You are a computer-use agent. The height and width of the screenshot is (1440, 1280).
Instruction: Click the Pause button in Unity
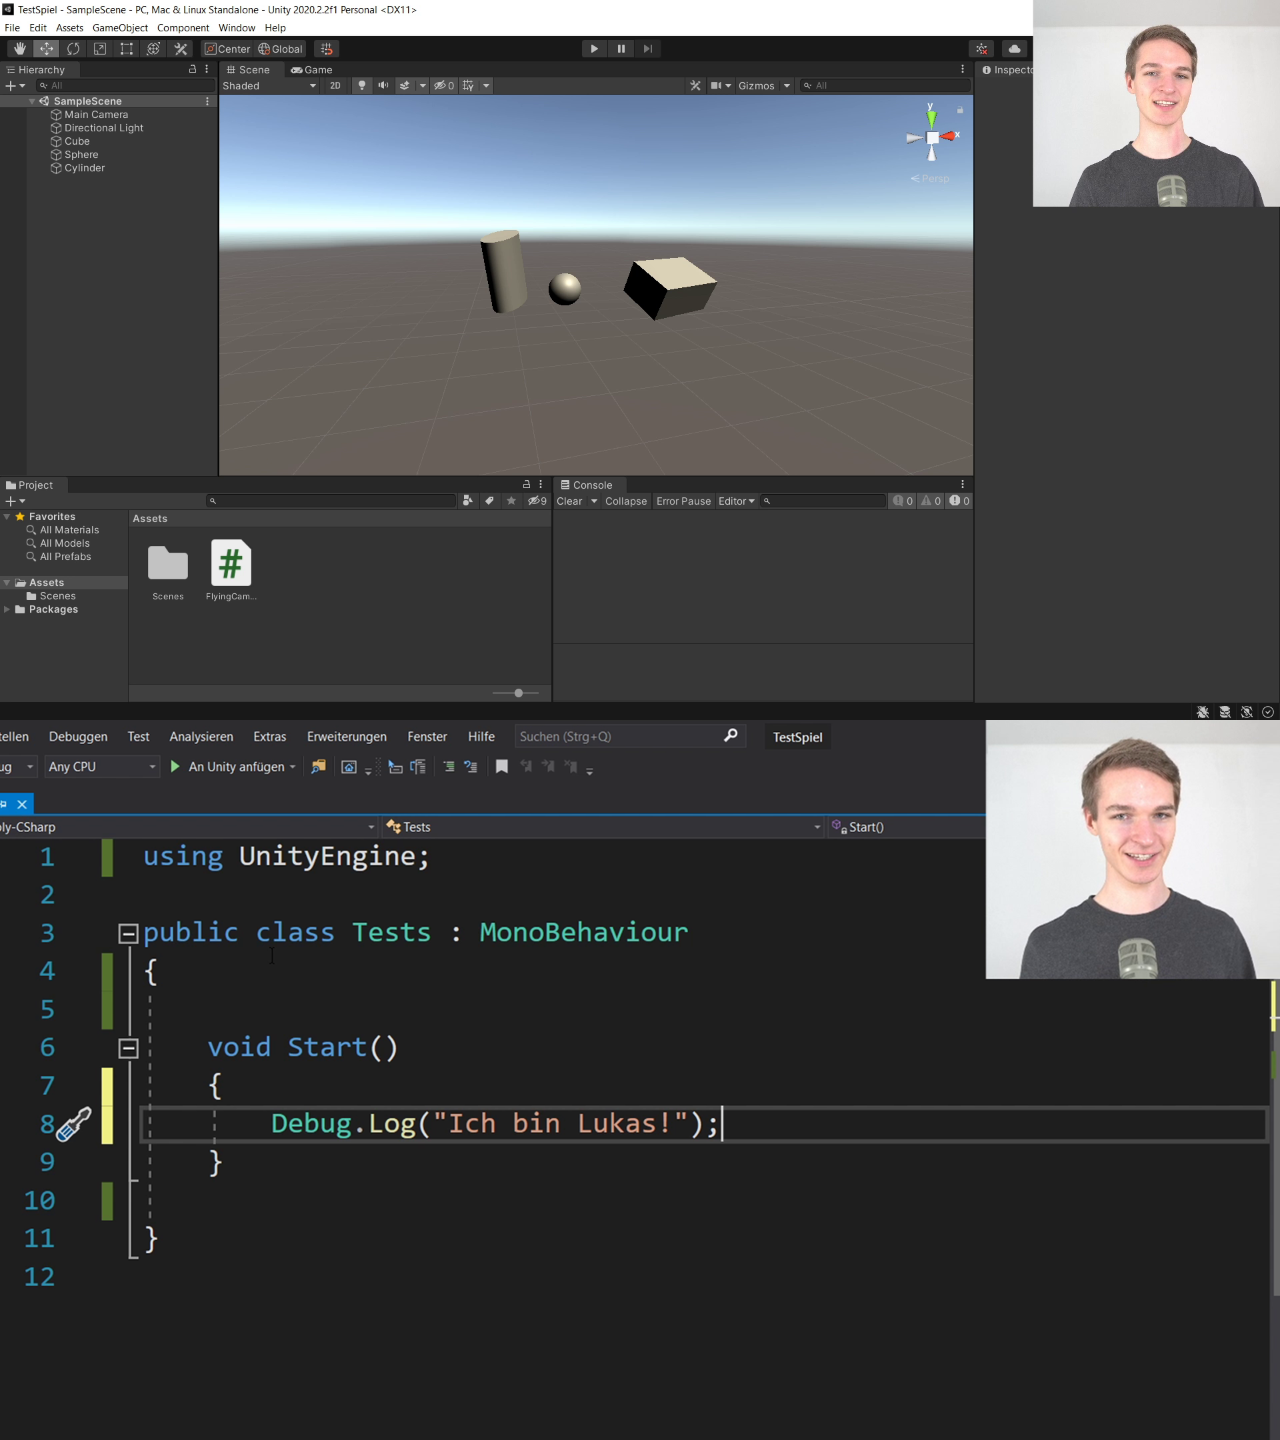(x=621, y=49)
